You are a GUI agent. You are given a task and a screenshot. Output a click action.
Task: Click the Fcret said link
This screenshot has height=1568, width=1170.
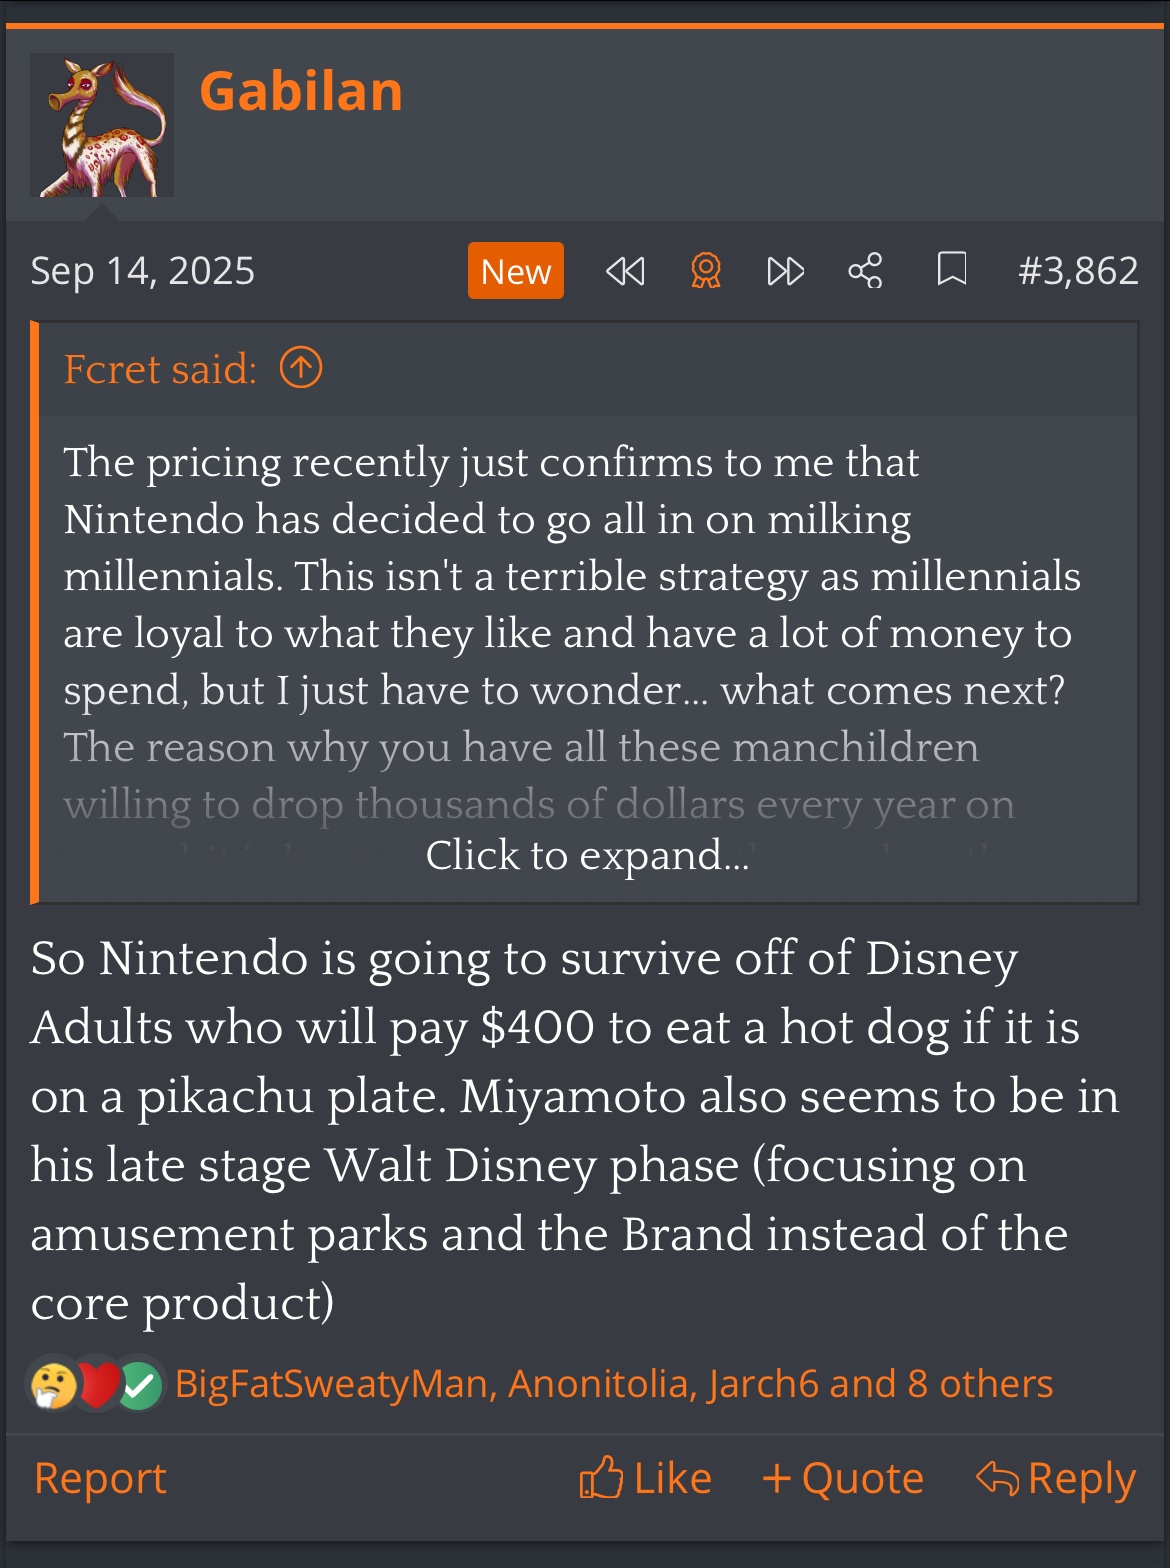(x=160, y=369)
